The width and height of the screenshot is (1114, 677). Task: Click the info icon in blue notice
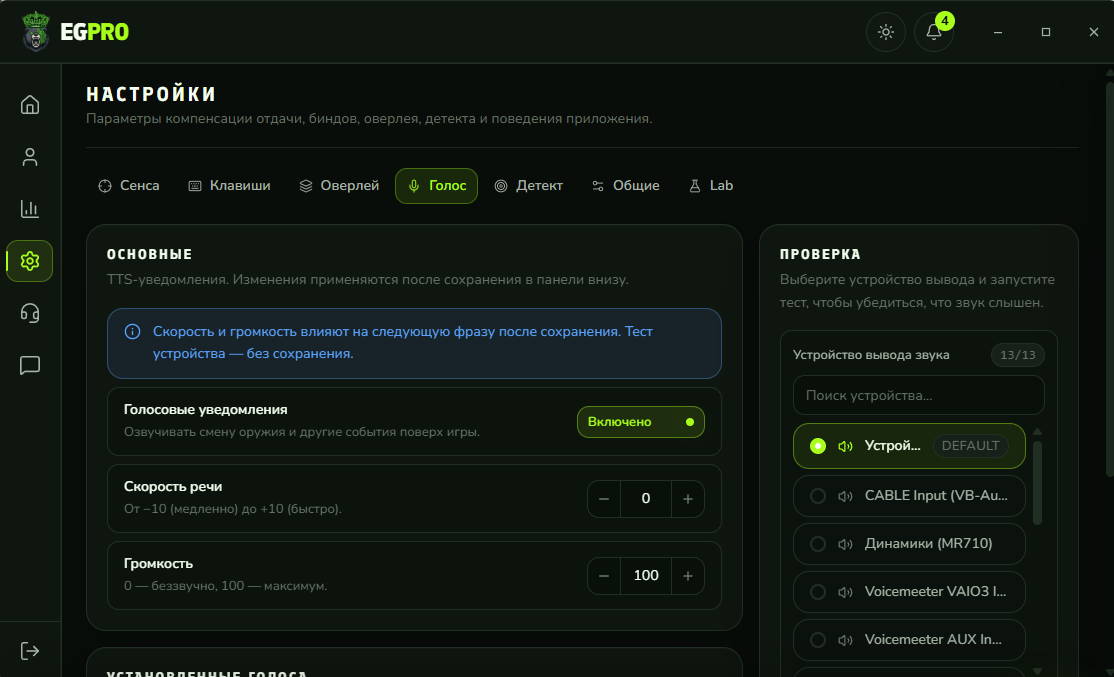[132, 332]
